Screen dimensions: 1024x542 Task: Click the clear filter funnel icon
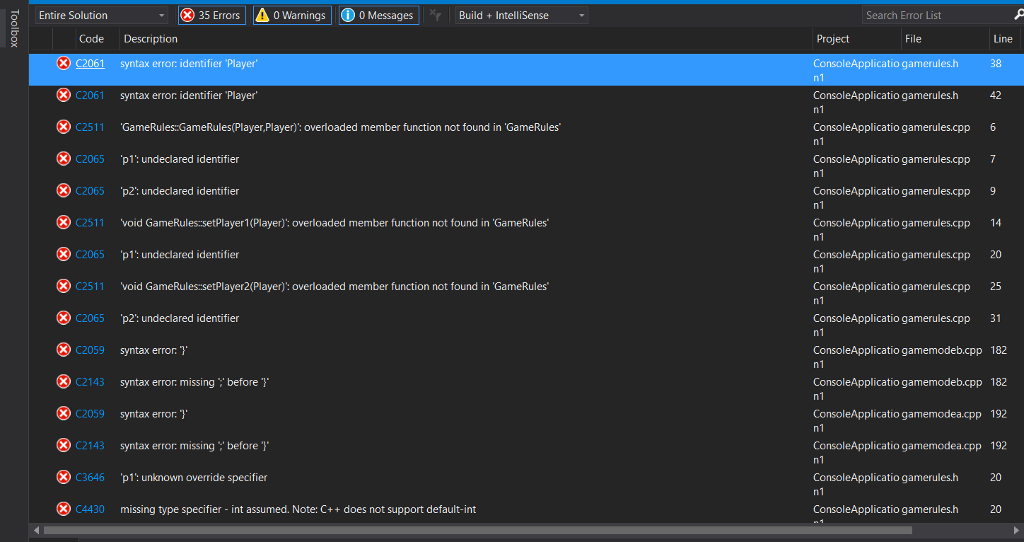[436, 15]
